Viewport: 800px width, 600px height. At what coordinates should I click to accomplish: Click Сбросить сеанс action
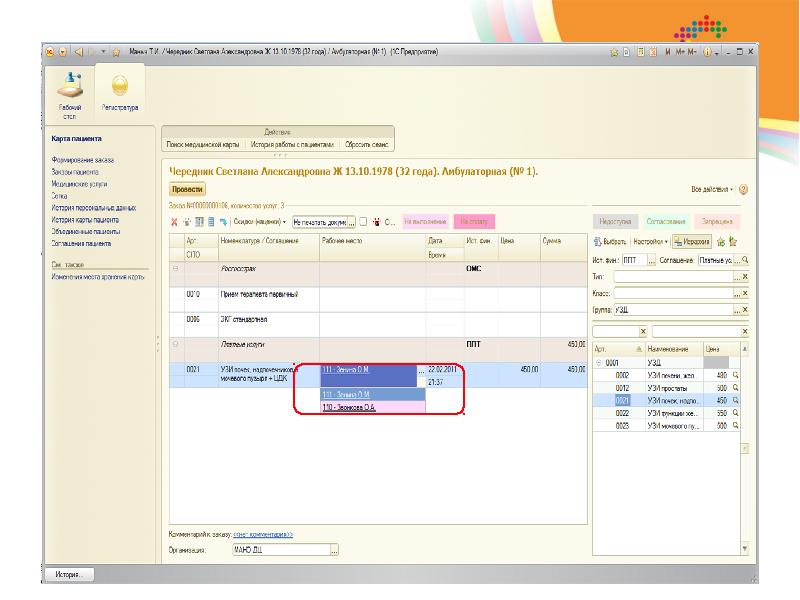pyautogui.click(x=366, y=144)
